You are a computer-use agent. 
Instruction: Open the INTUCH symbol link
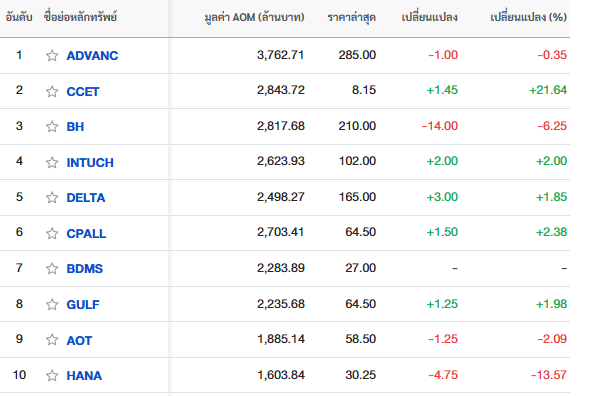point(90,162)
